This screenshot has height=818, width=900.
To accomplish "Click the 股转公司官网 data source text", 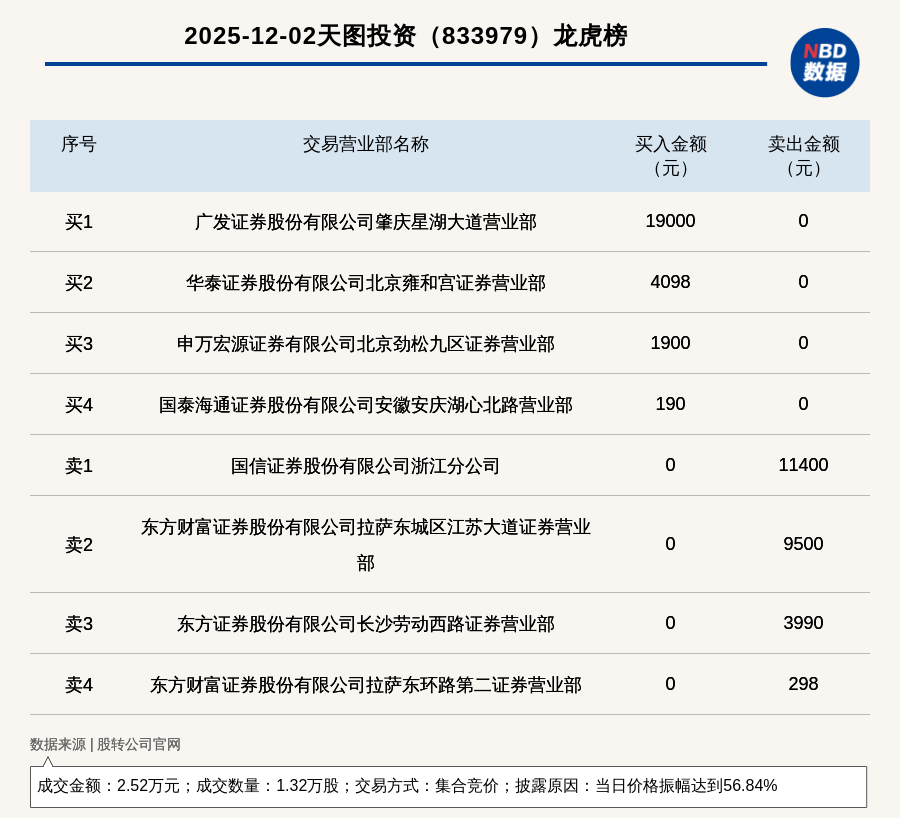I will [x=138, y=744].
